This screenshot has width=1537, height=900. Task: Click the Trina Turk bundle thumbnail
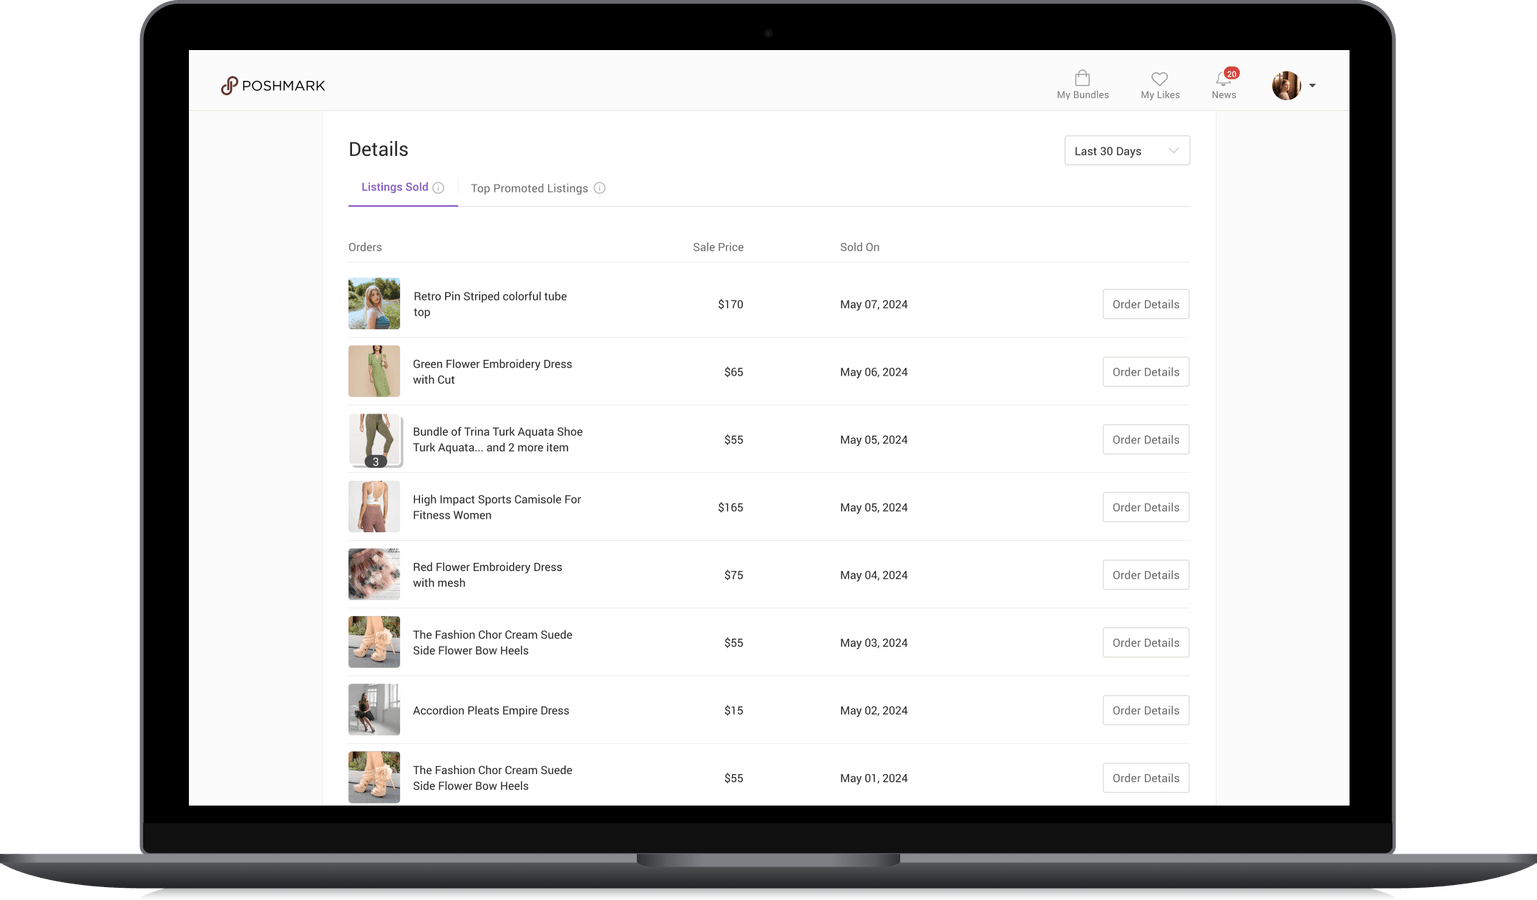pyautogui.click(x=374, y=440)
